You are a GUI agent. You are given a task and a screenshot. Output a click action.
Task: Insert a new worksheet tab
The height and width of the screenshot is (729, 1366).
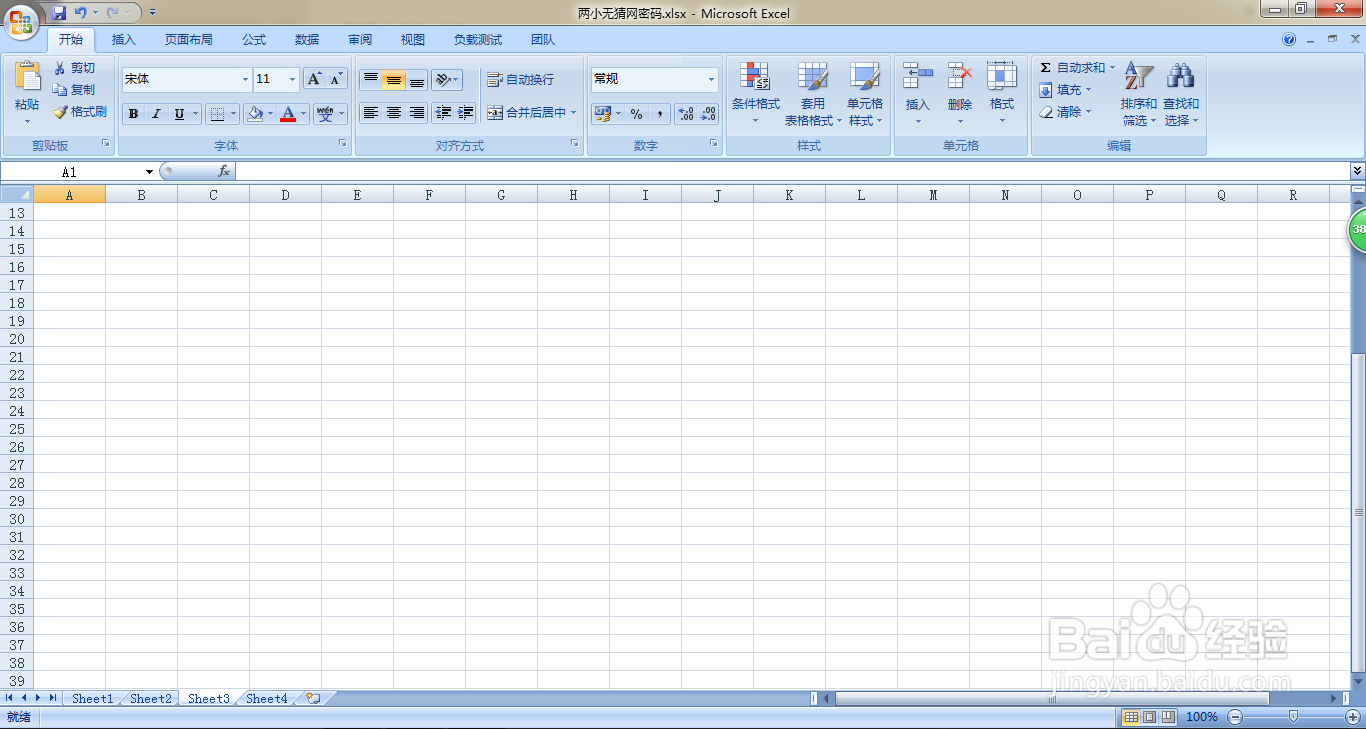coord(313,698)
